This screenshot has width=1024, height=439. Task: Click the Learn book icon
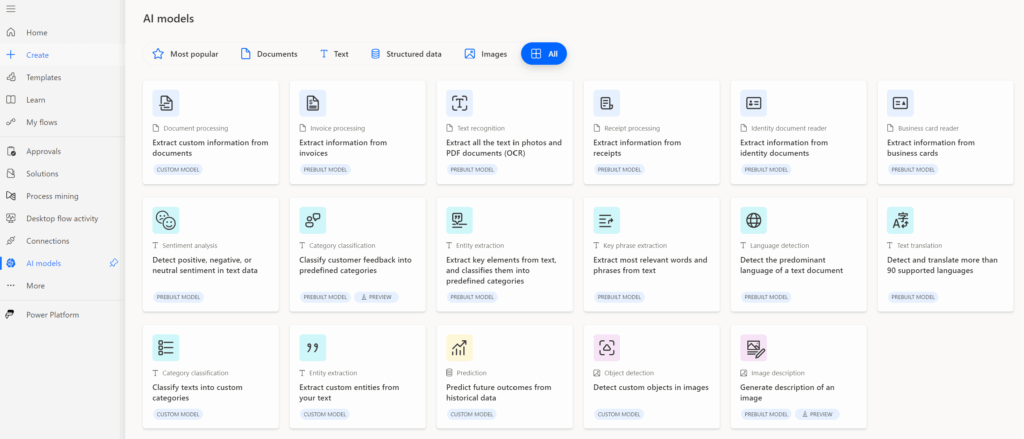[10, 100]
